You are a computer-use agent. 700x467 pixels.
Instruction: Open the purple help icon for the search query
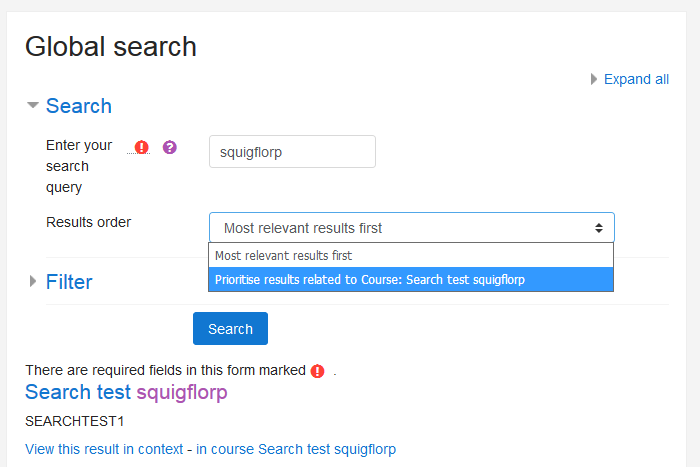170,147
